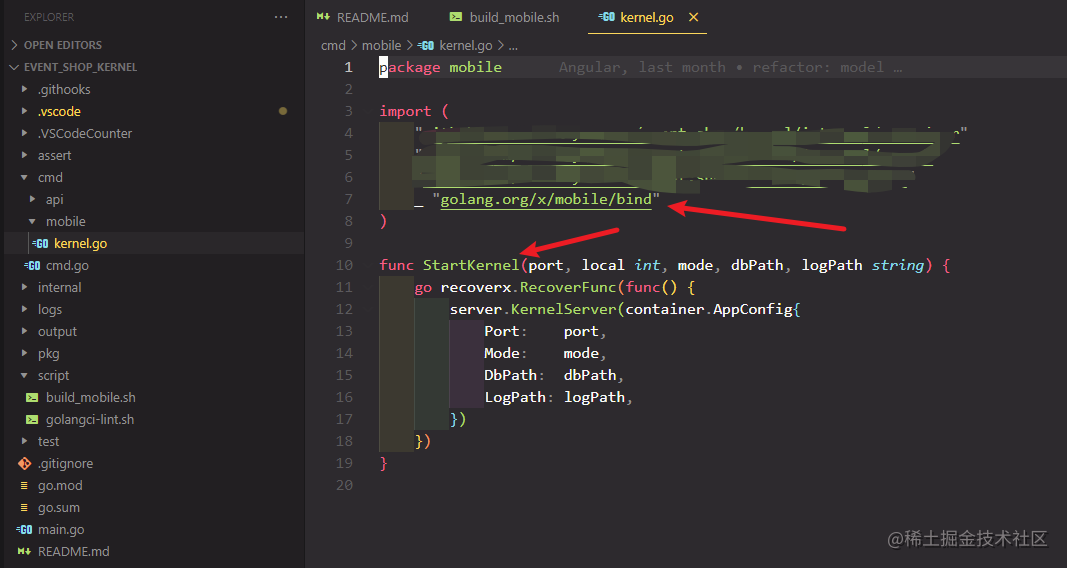Click LogPath field on line 16
Image resolution: width=1067 pixels, height=568 pixels.
click(514, 397)
